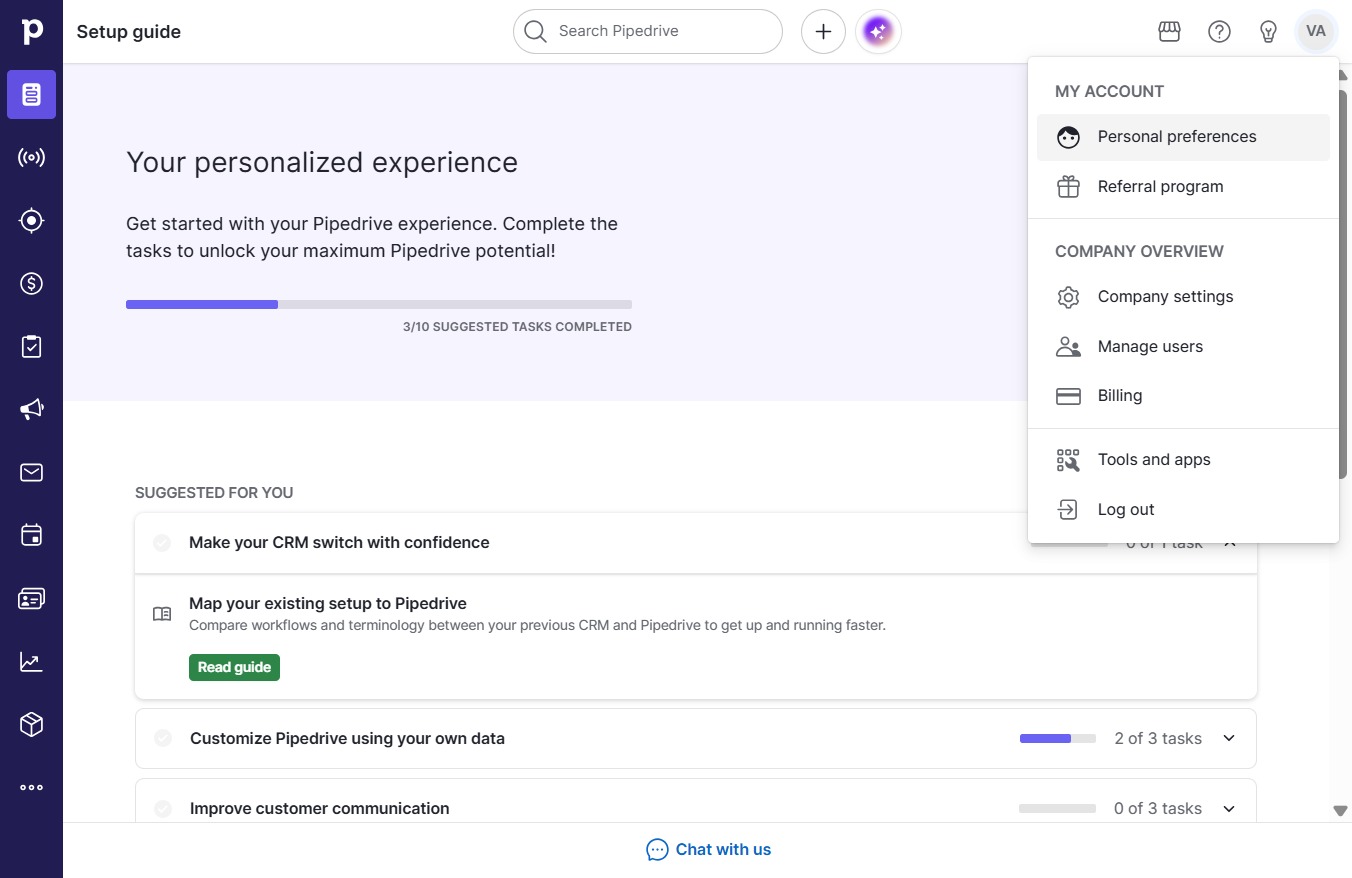The image size is (1352, 878).
Task: Click the VA account avatar
Action: [x=1316, y=31]
